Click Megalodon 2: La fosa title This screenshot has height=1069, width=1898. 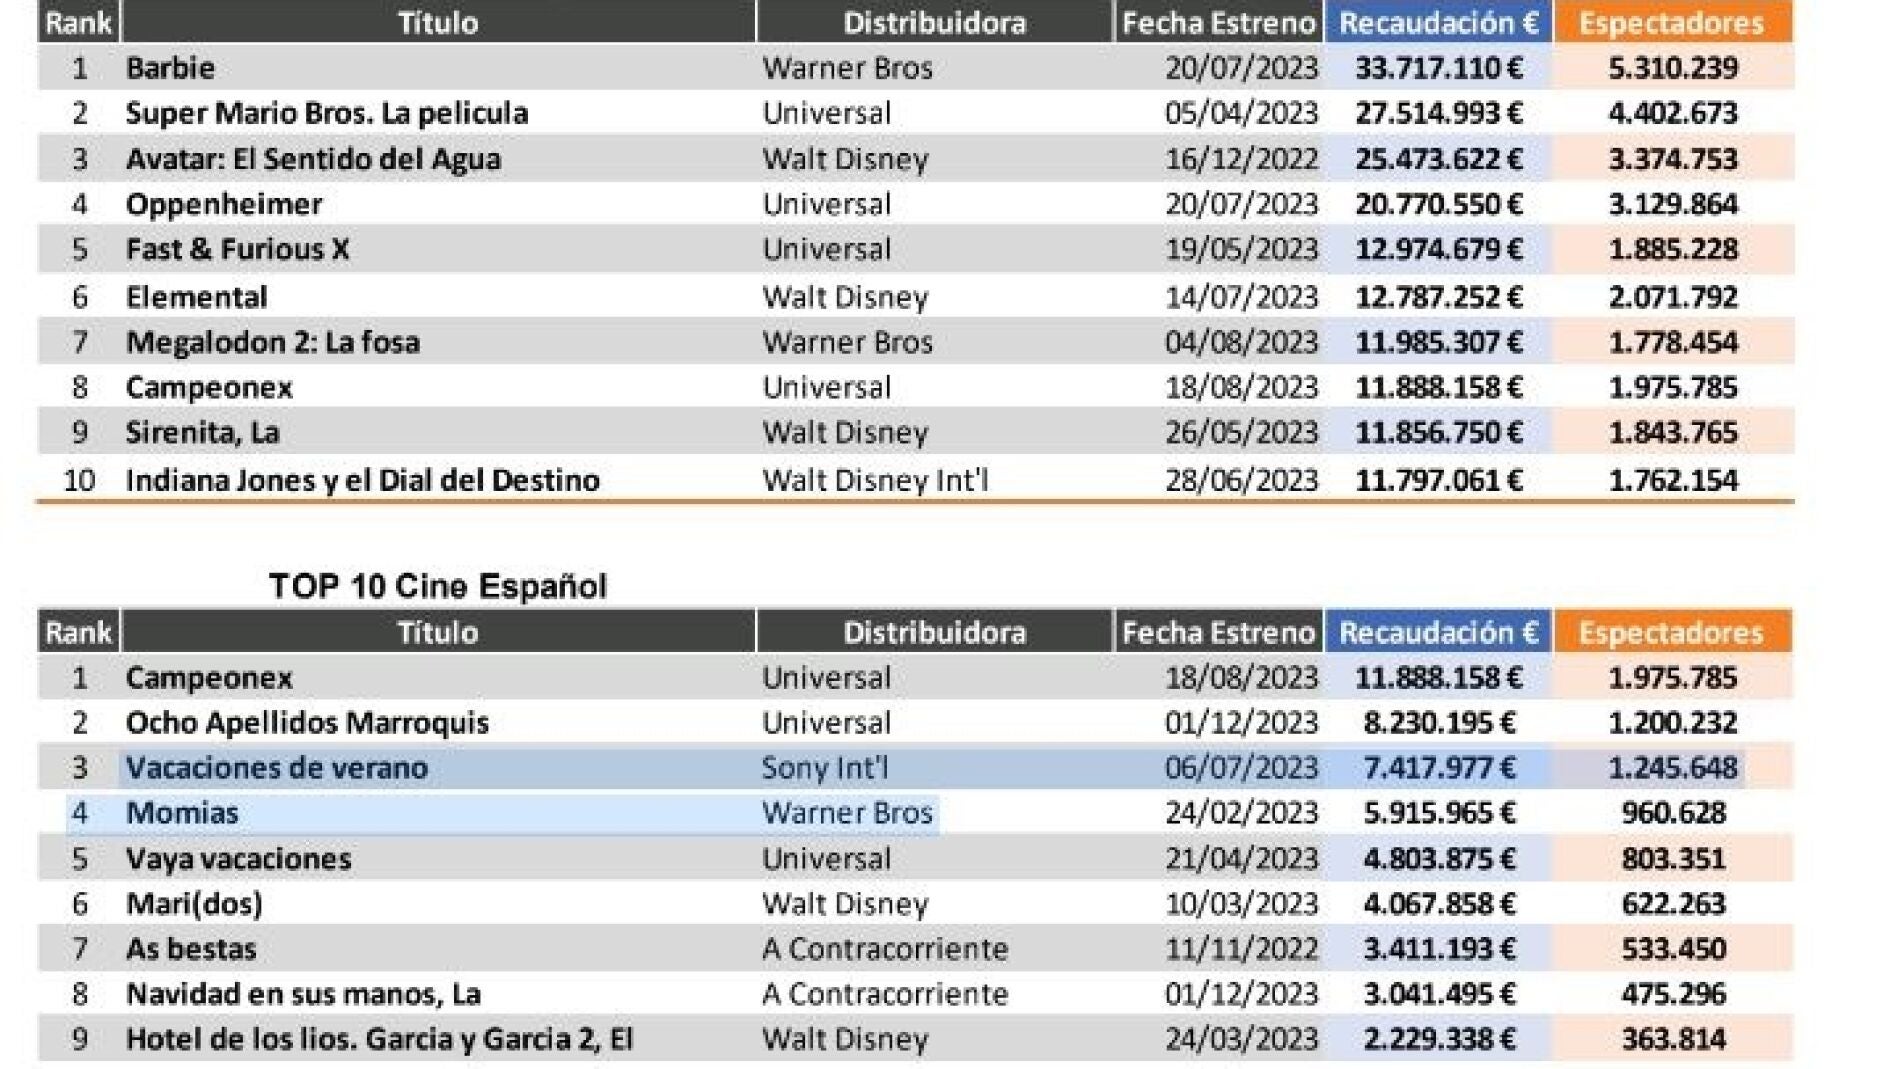tap(272, 342)
